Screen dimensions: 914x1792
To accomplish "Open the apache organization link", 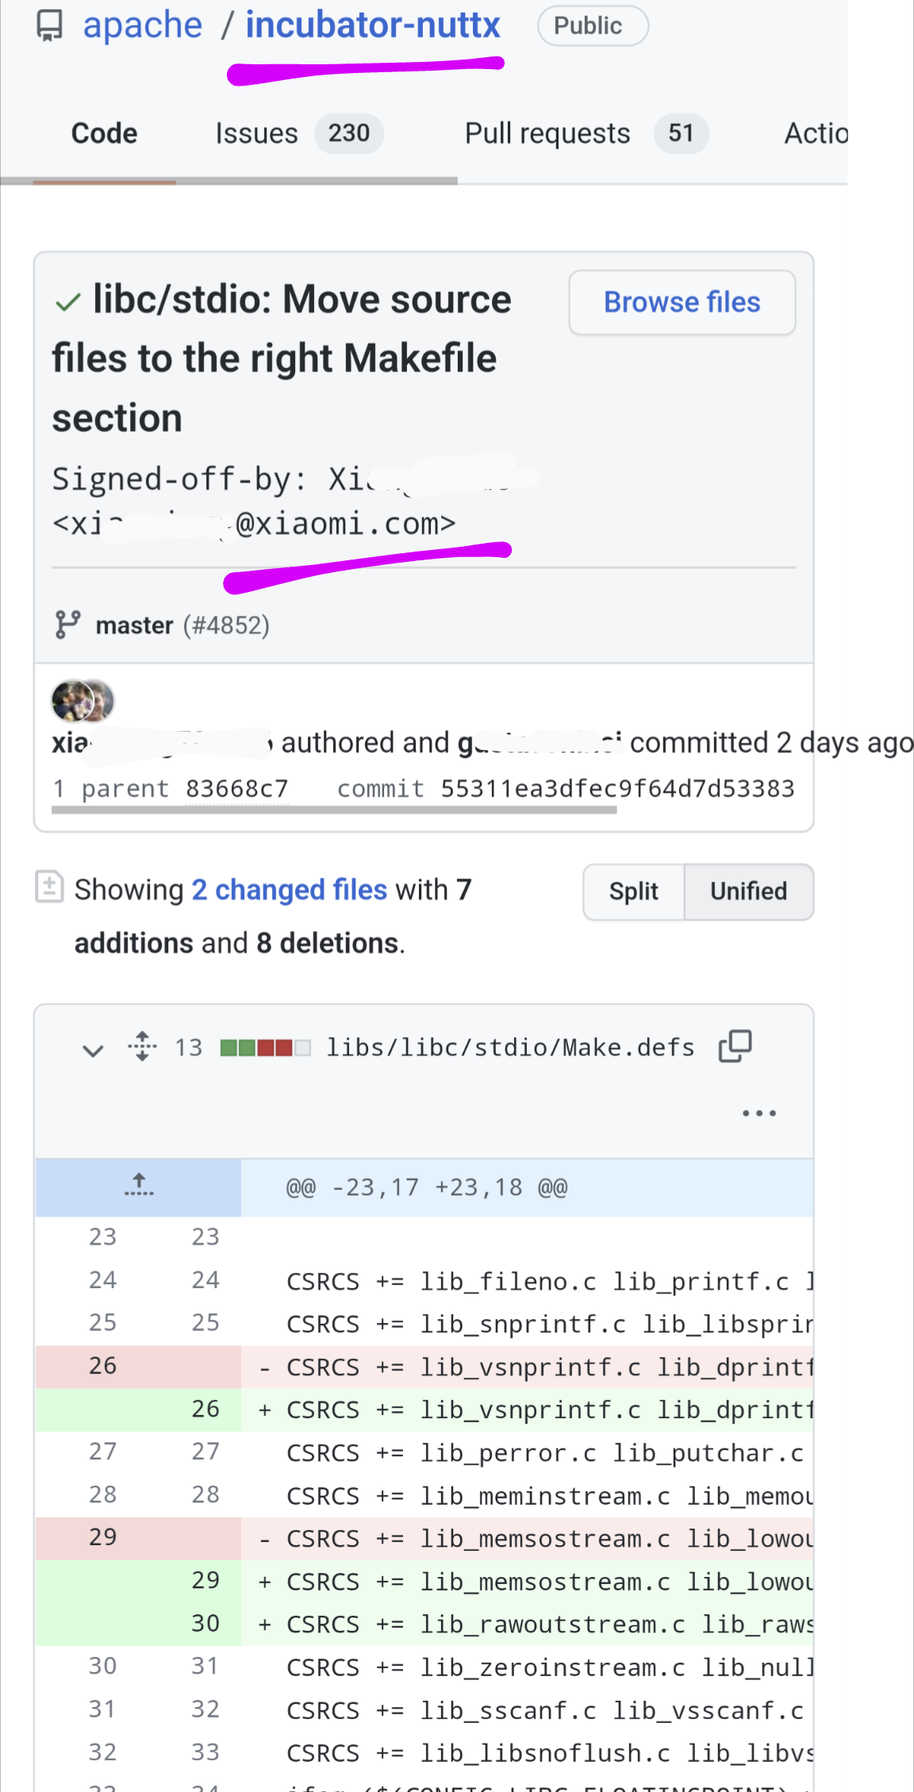I will pyautogui.click(x=142, y=25).
